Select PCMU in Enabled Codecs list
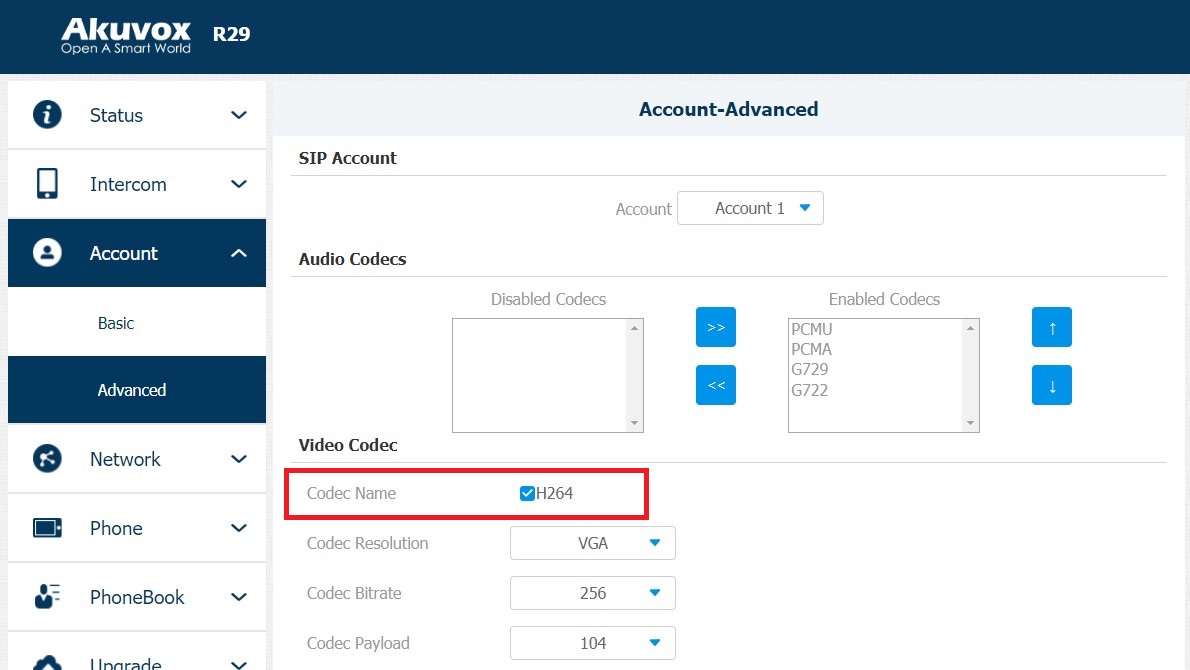 click(x=811, y=329)
